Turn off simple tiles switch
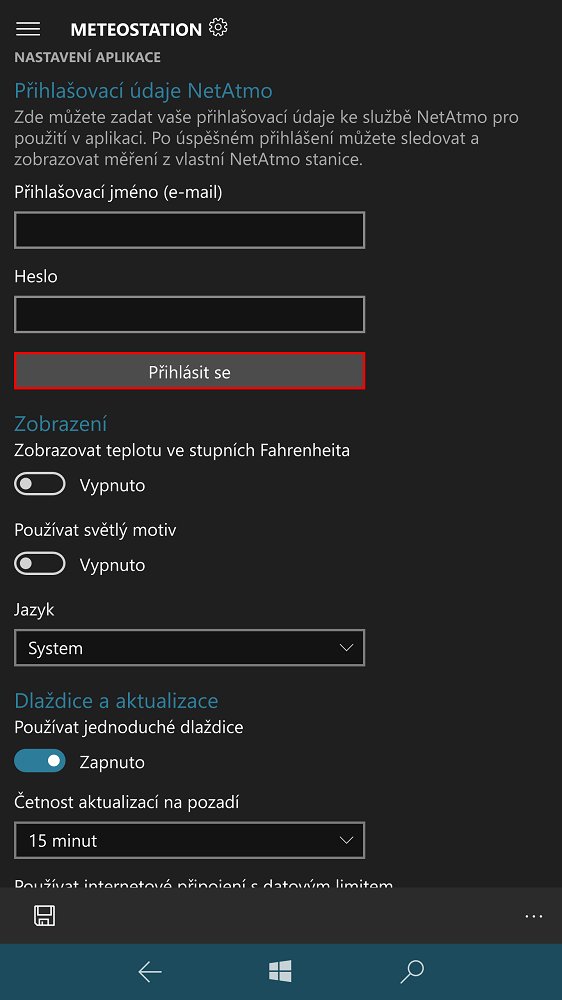Viewport: 562px width, 1000px height. pos(40,761)
